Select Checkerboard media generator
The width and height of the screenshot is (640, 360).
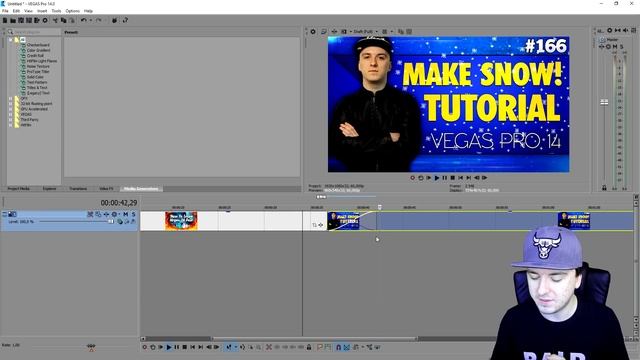click(x=38, y=45)
